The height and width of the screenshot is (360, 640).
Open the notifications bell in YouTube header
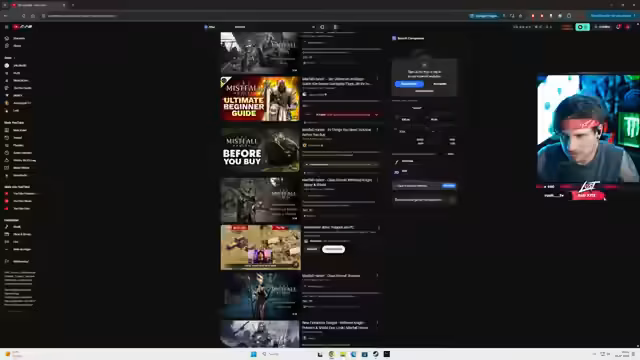(618, 27)
